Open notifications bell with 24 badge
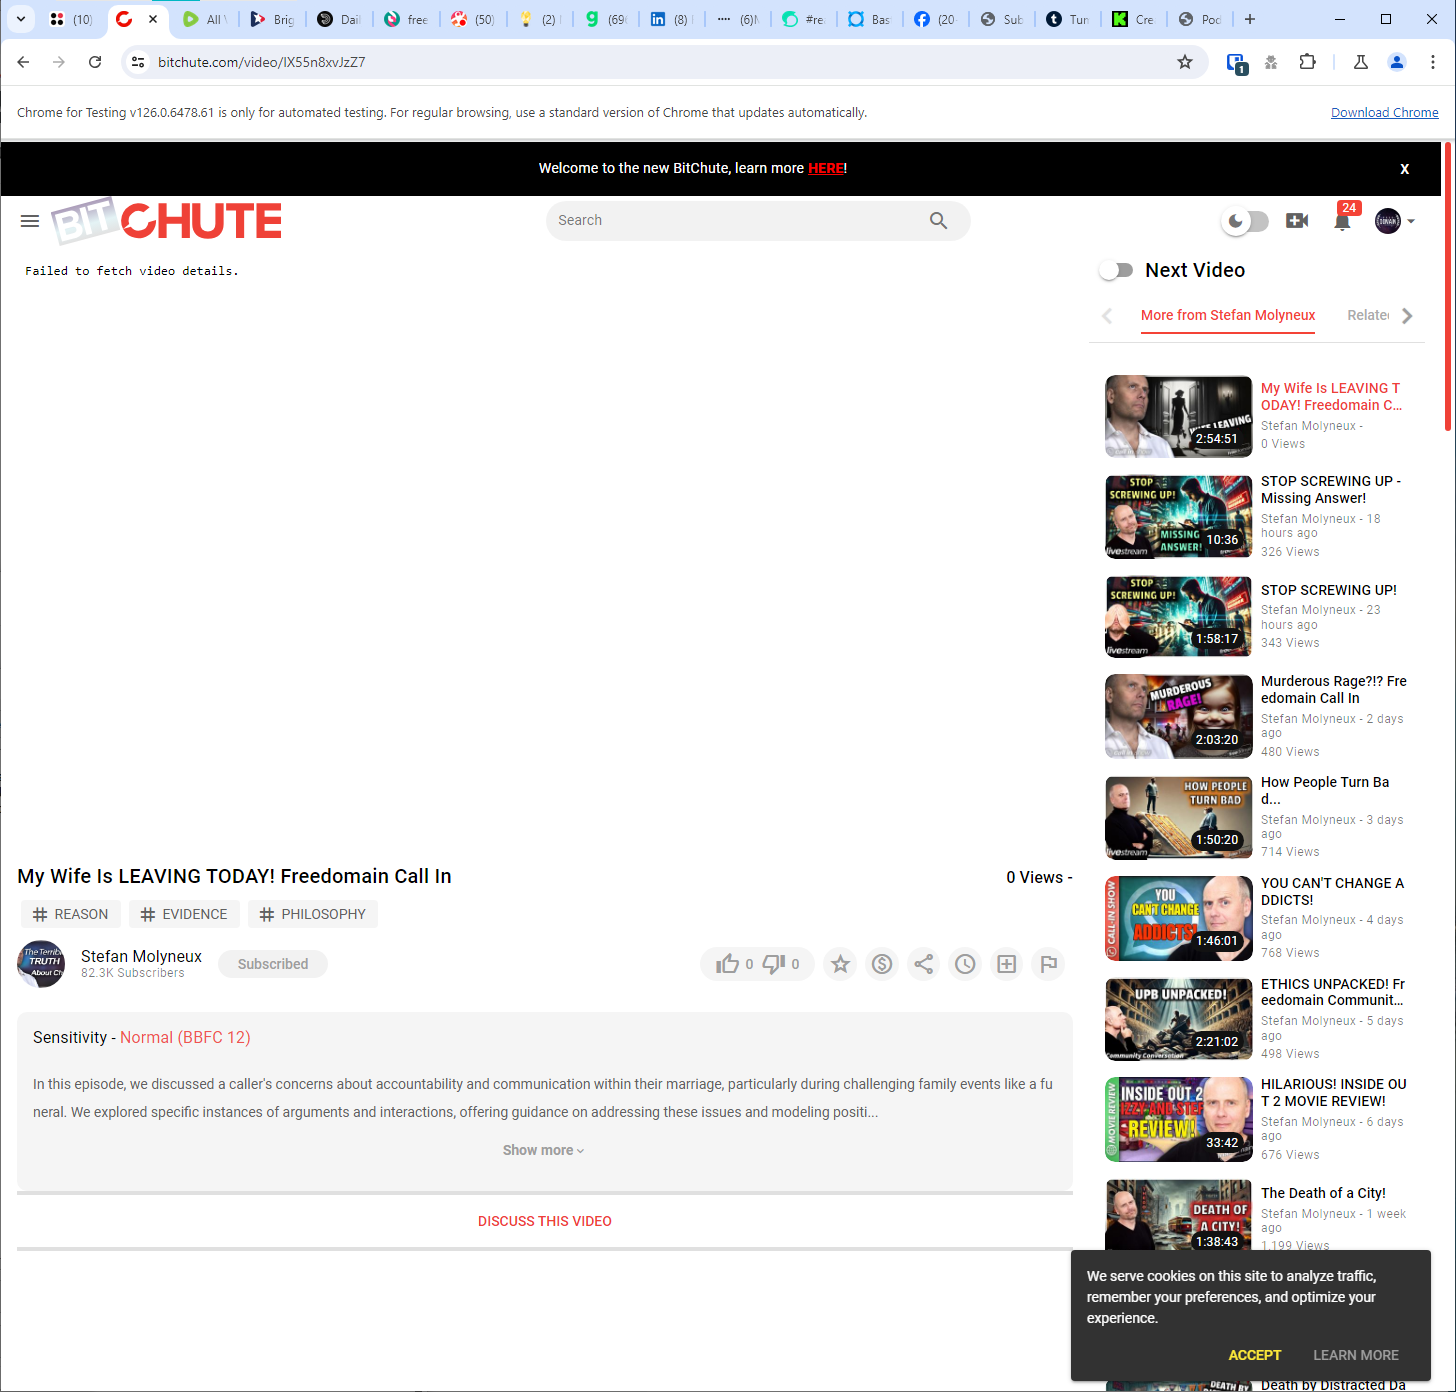 [x=1343, y=219]
